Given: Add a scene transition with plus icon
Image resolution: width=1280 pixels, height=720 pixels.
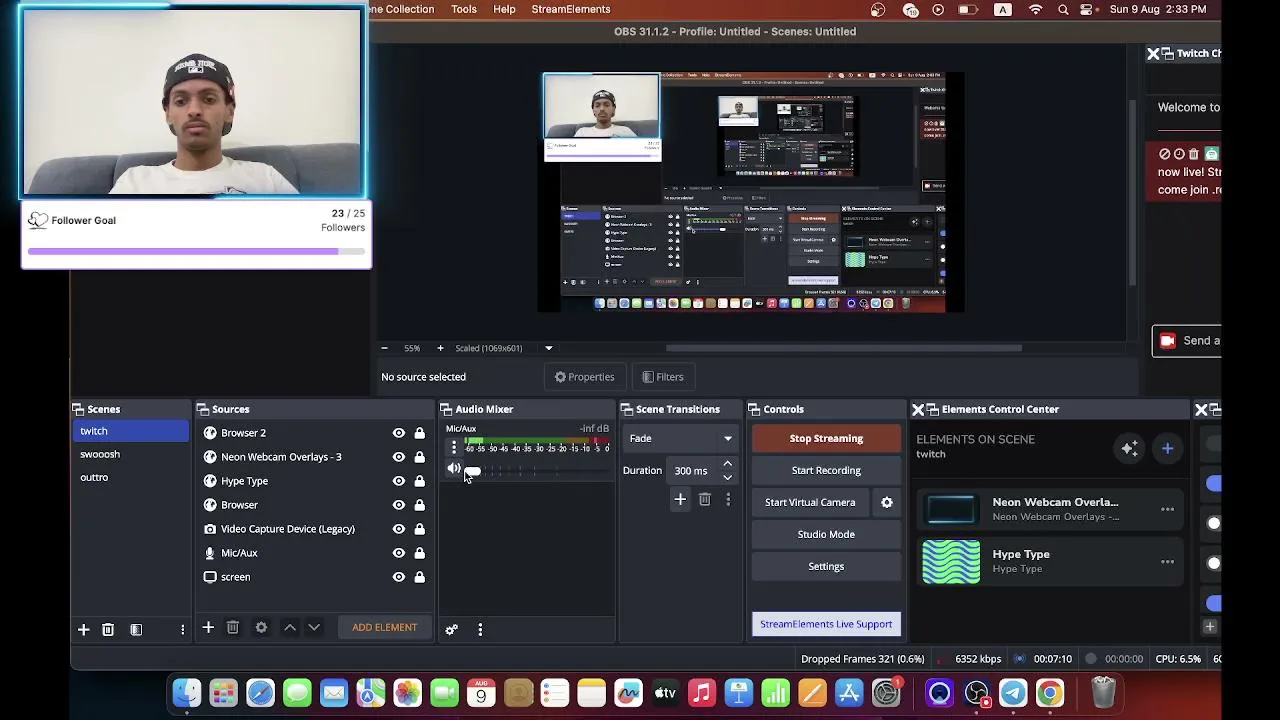Looking at the screenshot, I should pyautogui.click(x=680, y=499).
